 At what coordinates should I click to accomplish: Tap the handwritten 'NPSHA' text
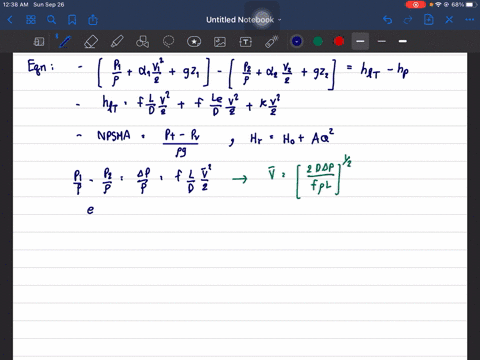[x=114, y=136]
